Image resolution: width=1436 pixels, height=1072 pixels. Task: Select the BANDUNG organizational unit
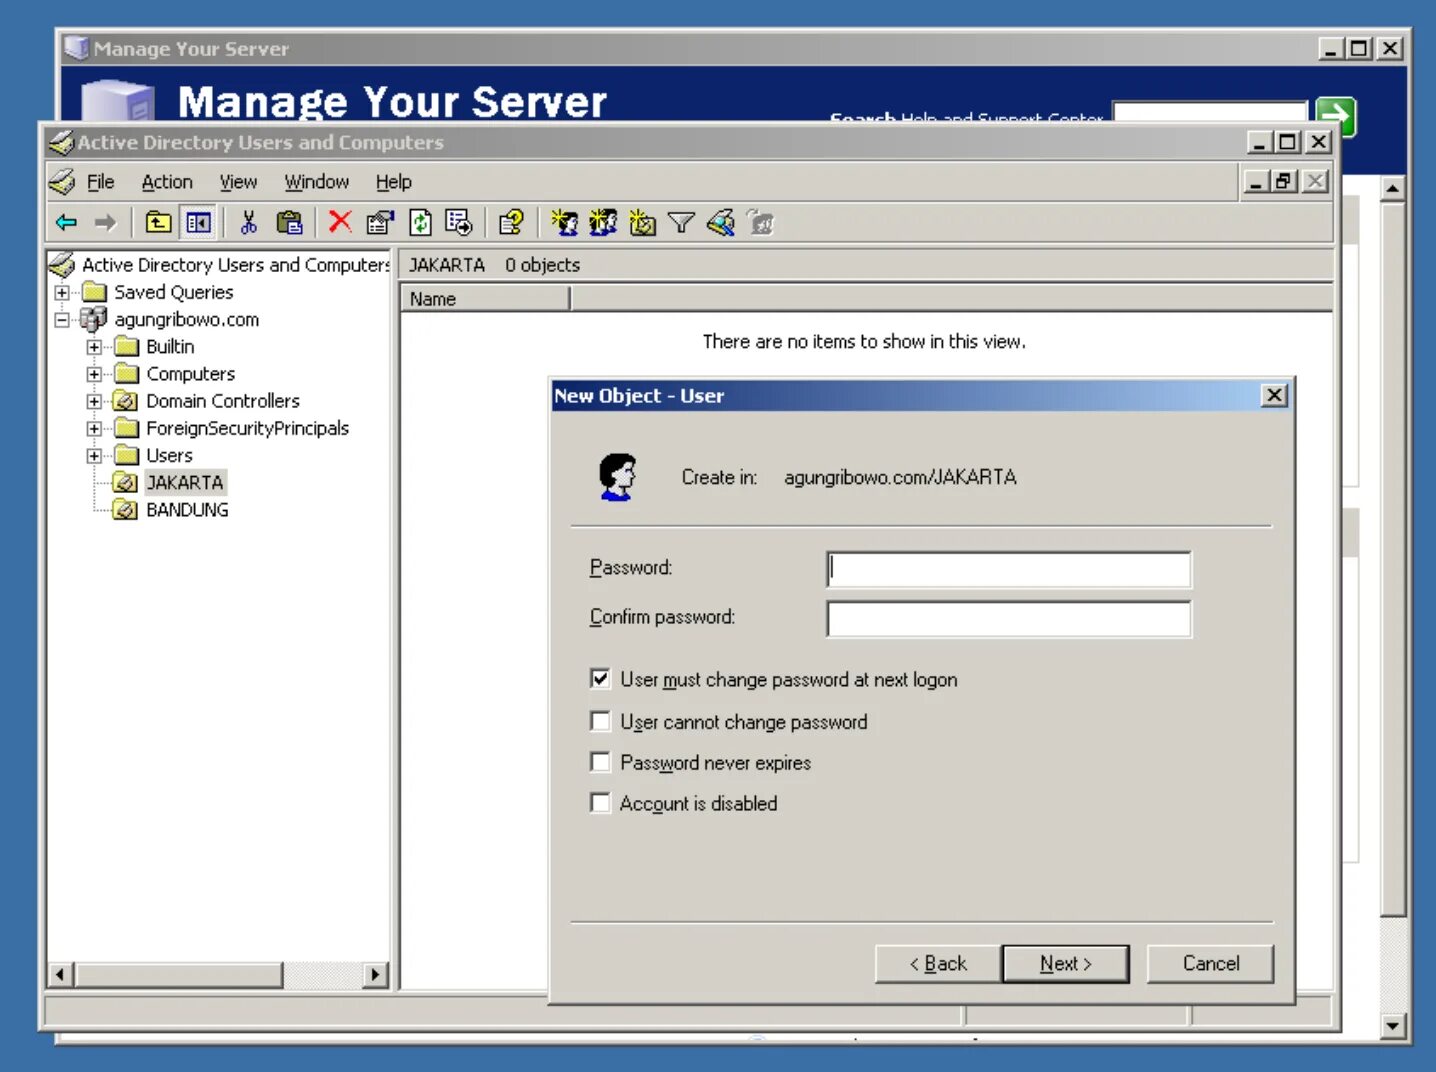tap(187, 510)
